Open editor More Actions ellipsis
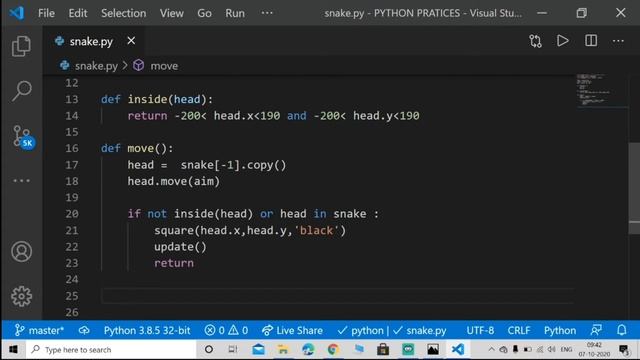 [x=618, y=41]
